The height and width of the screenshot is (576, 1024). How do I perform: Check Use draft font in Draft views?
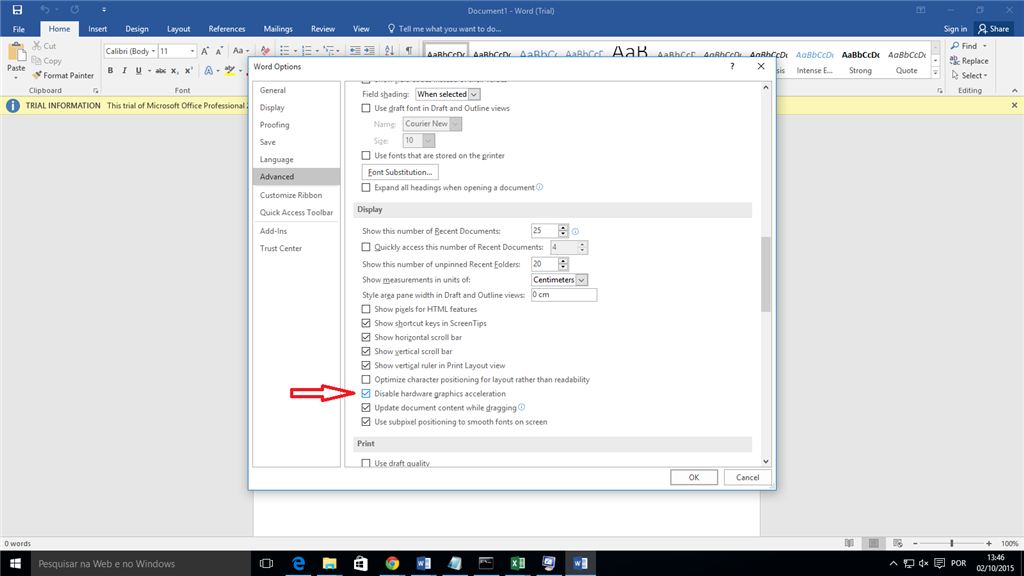(366, 108)
